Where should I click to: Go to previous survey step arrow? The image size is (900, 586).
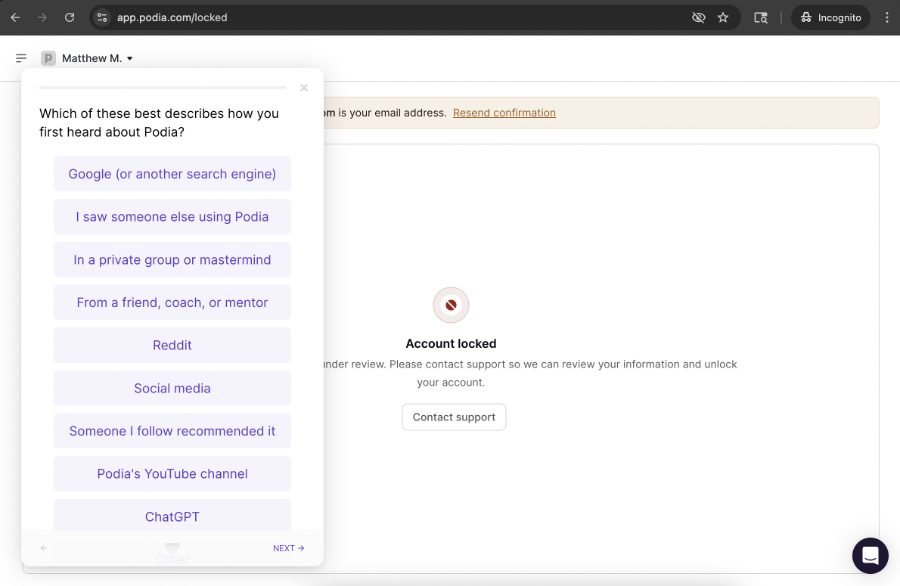44,548
